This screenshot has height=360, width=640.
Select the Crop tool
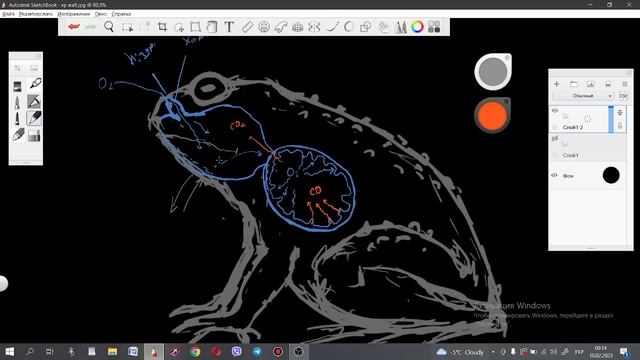(162, 27)
